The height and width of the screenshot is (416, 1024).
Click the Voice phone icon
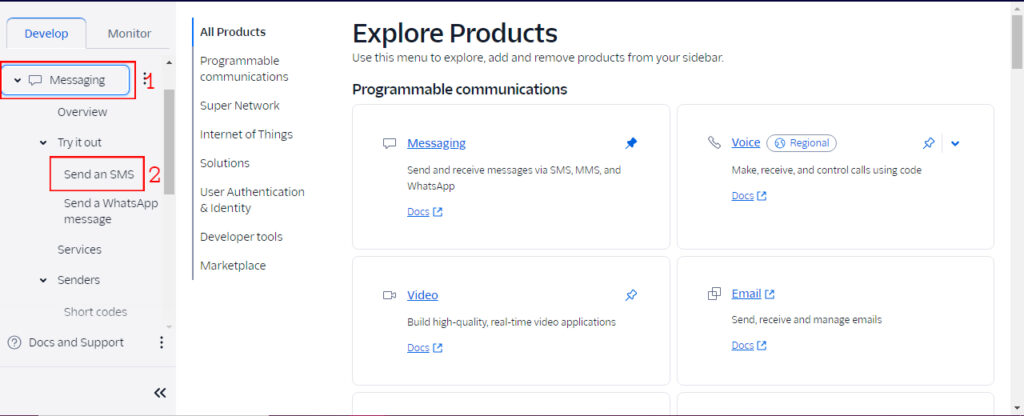click(714, 142)
